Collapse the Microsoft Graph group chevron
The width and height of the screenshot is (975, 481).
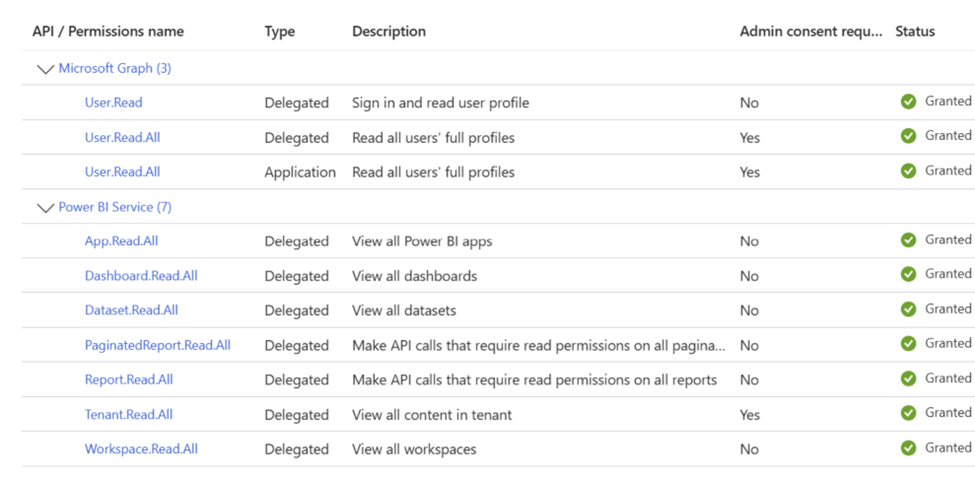pos(44,69)
